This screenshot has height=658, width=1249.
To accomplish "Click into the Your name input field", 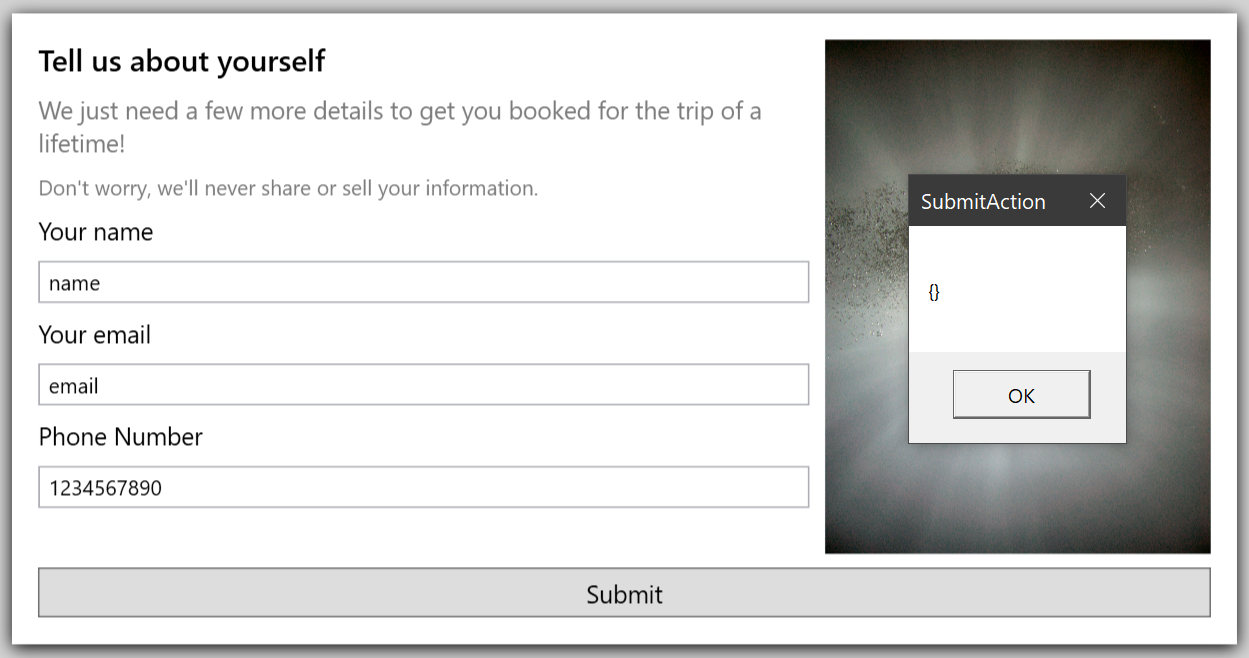I will pyautogui.click(x=423, y=282).
